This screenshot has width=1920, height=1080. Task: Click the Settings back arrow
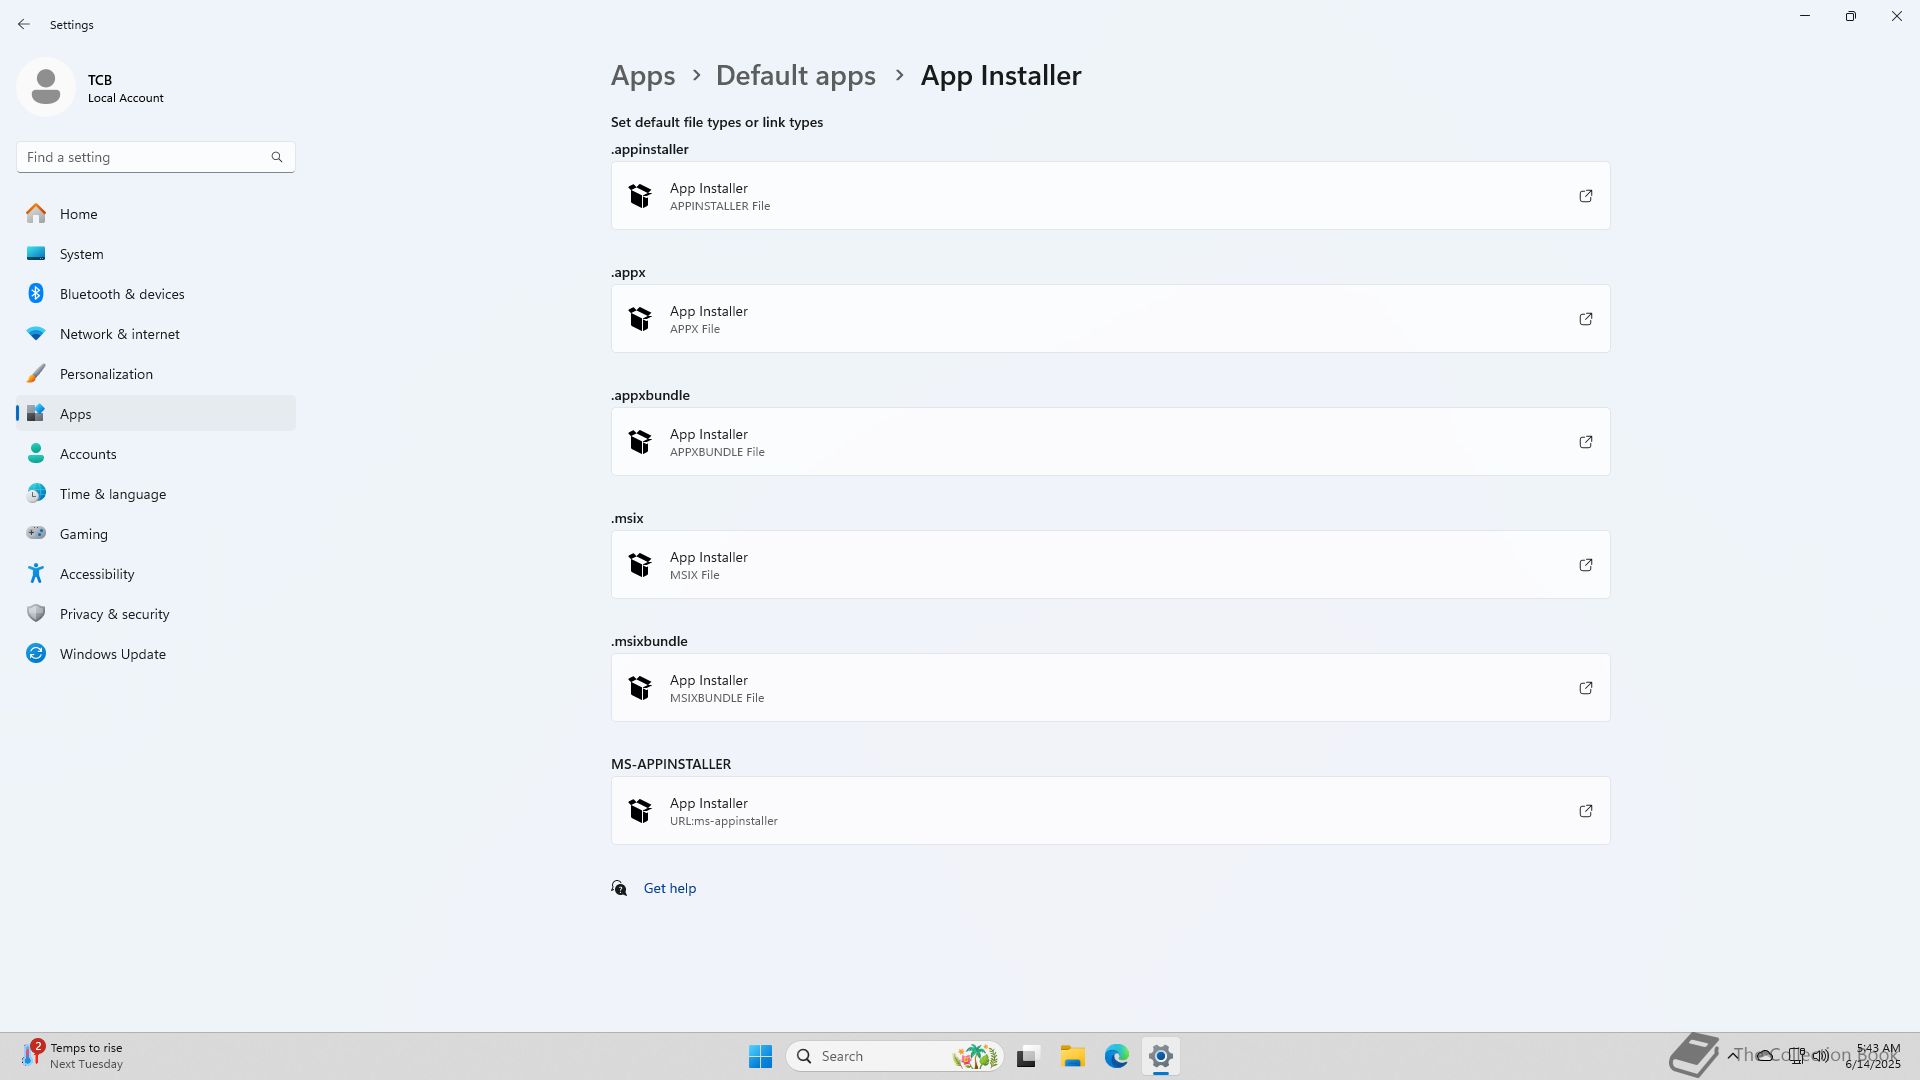point(24,24)
